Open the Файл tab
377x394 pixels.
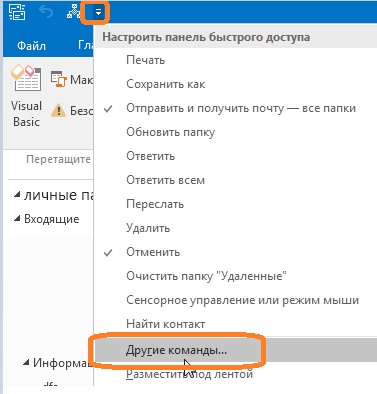click(31, 45)
